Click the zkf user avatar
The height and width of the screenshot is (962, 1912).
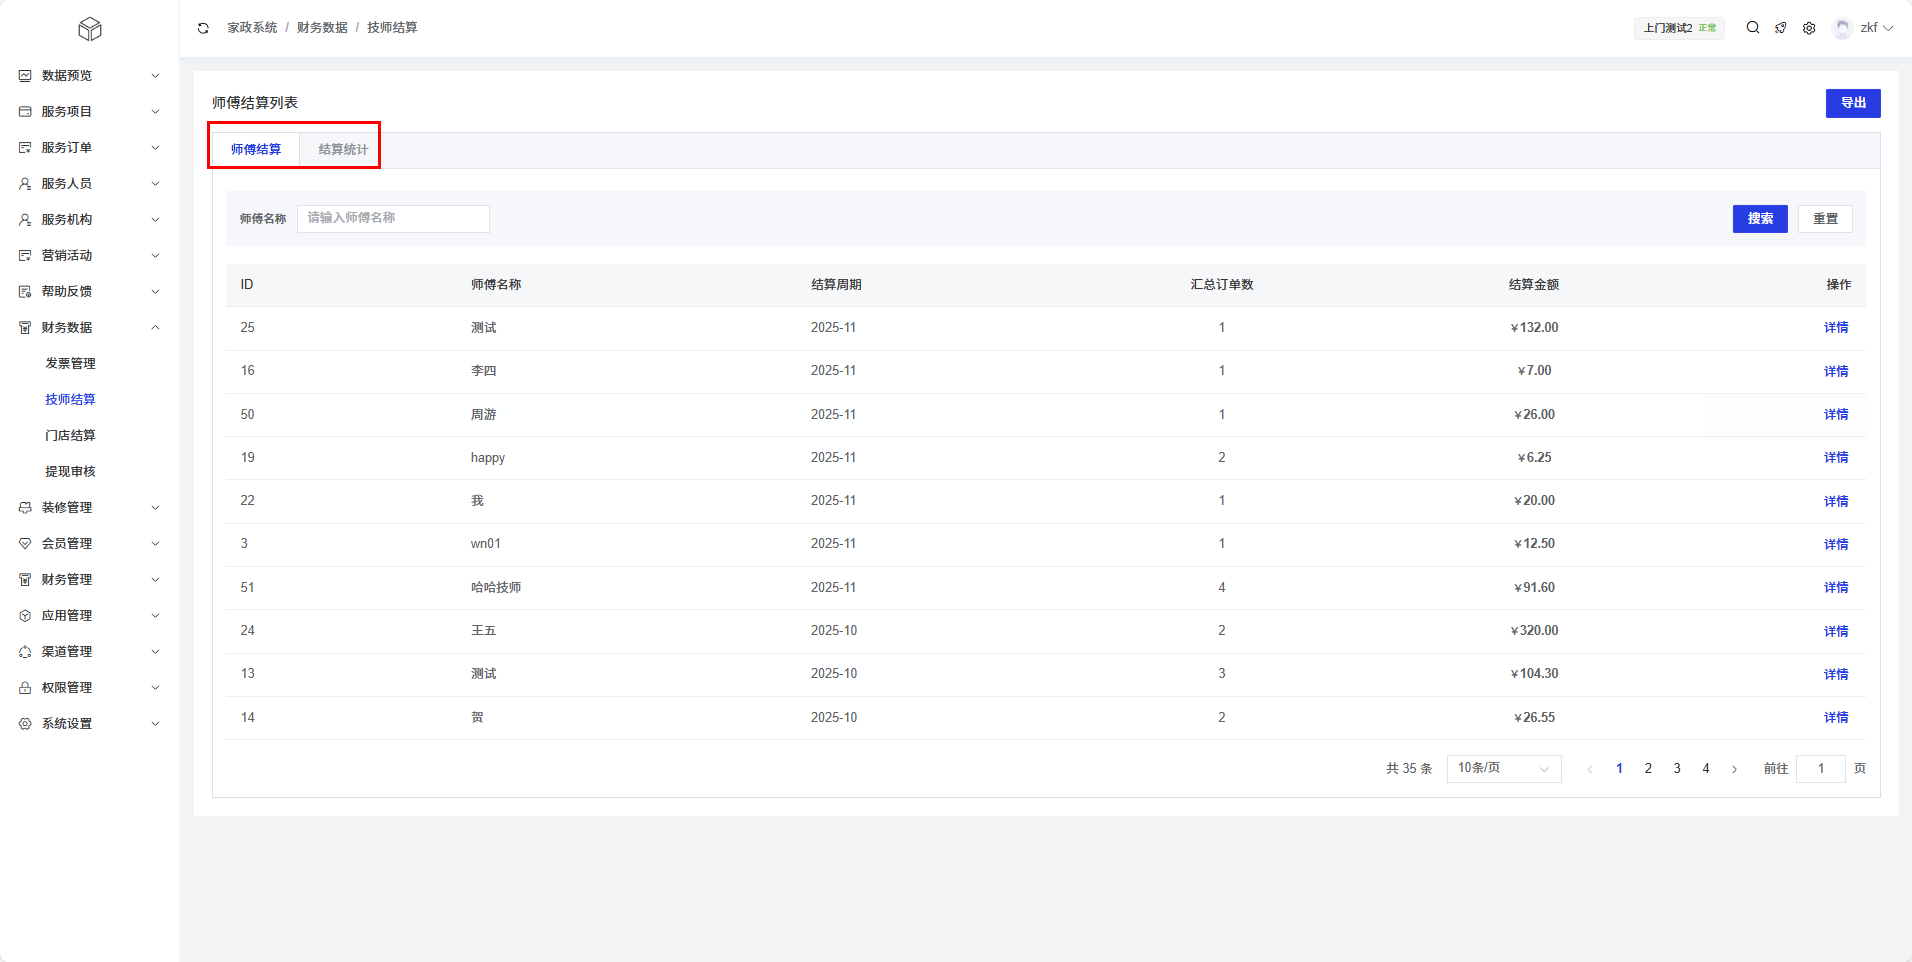(x=1842, y=28)
